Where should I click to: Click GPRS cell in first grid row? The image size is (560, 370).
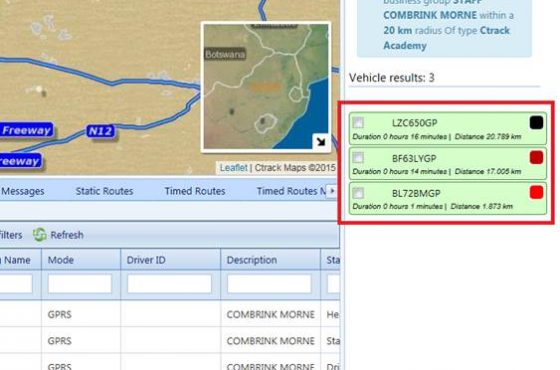pyautogui.click(x=60, y=314)
